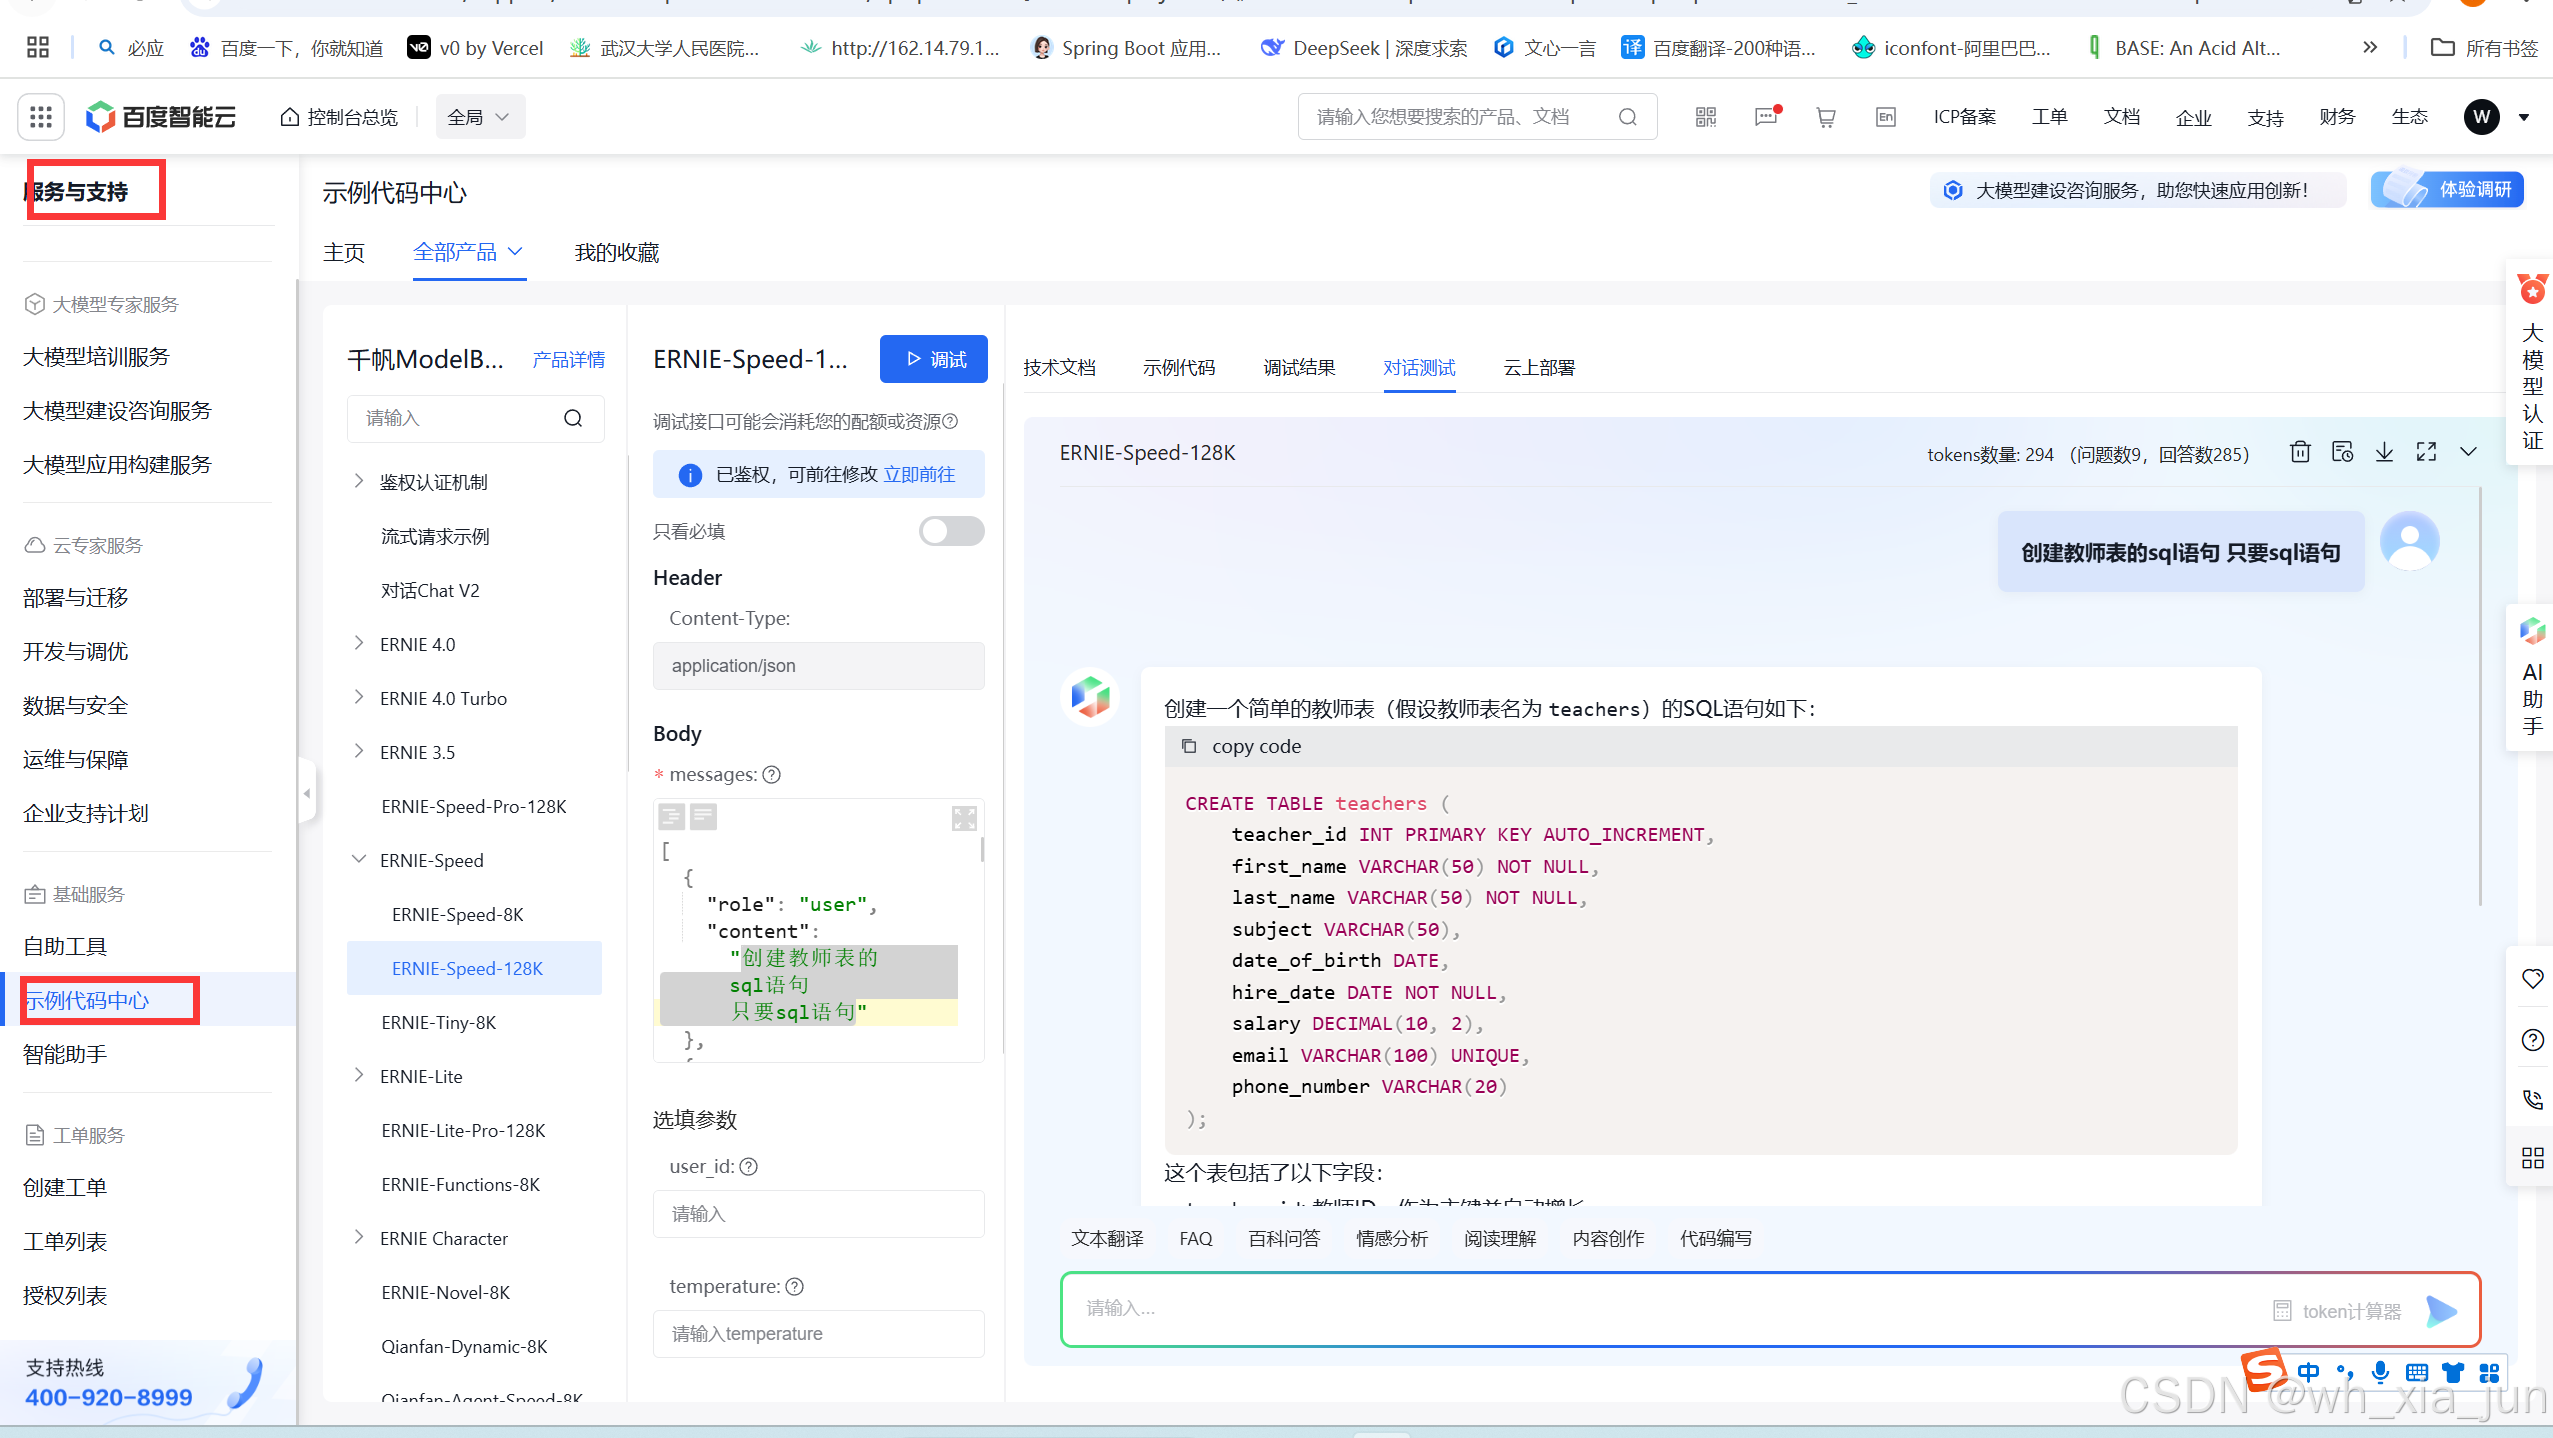Image resolution: width=2553 pixels, height=1438 pixels.
Task: Click the phone contact icon on right rail
Action: pos(2532,1099)
